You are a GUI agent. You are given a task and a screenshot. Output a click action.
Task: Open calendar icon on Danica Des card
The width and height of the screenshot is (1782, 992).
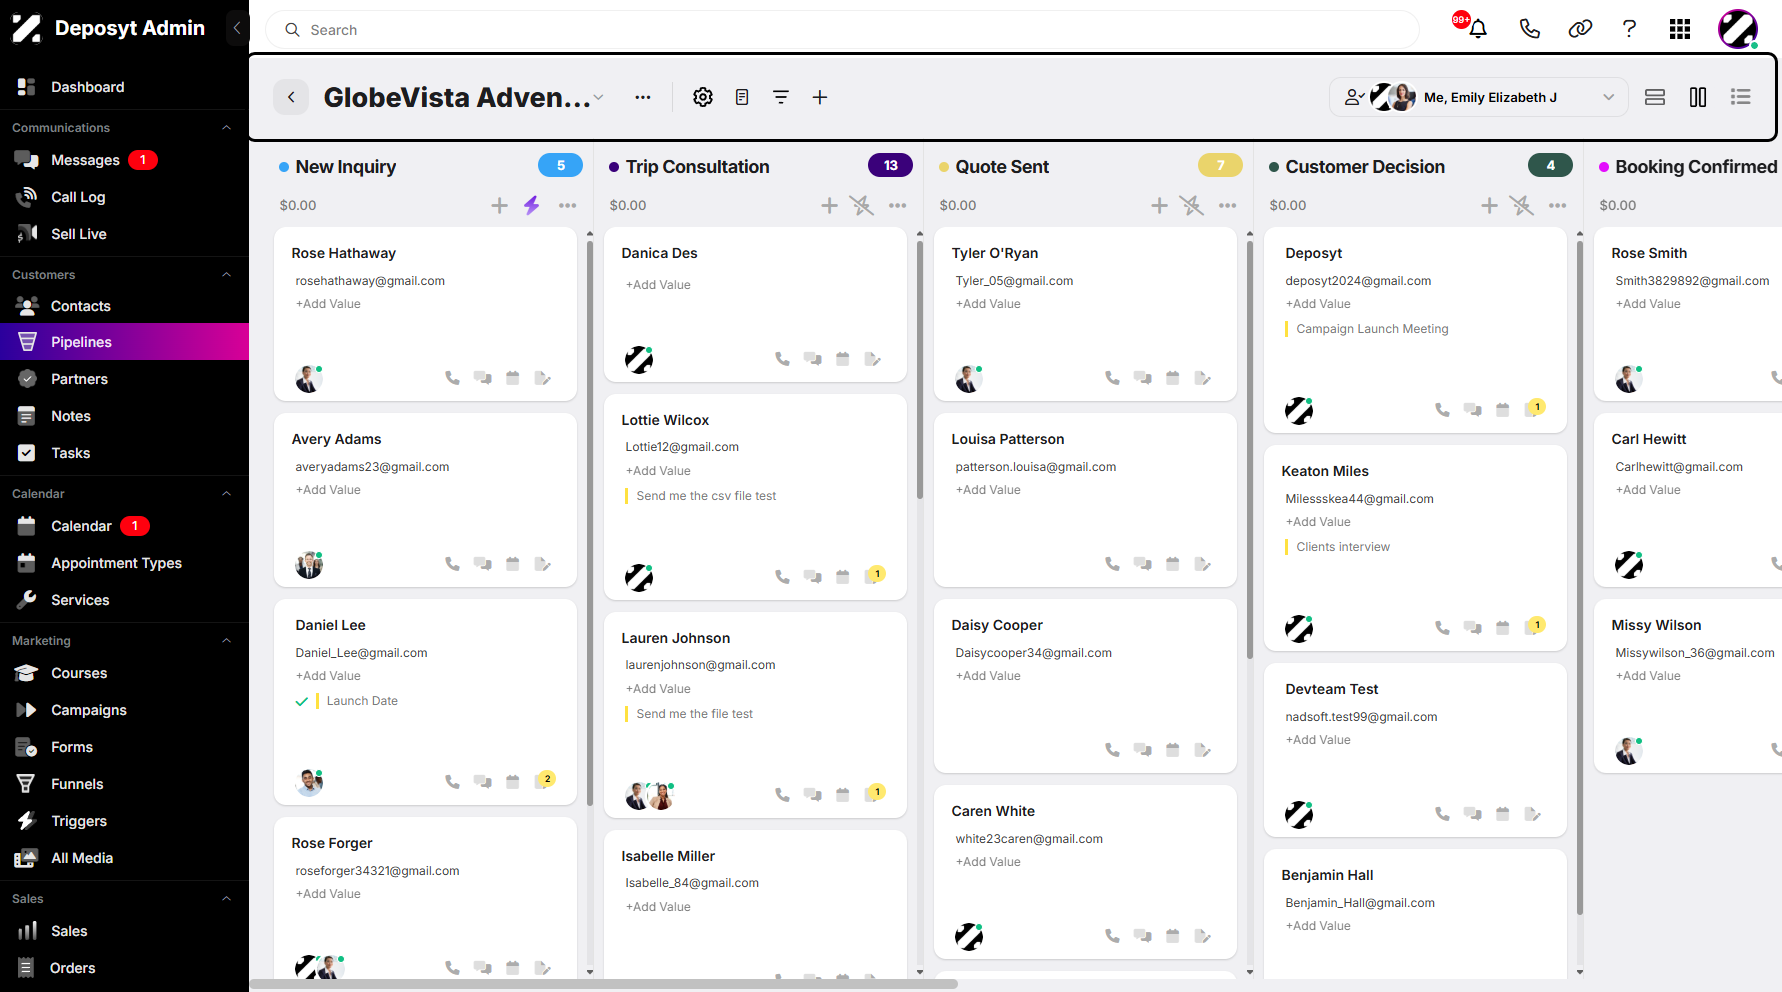(x=843, y=359)
